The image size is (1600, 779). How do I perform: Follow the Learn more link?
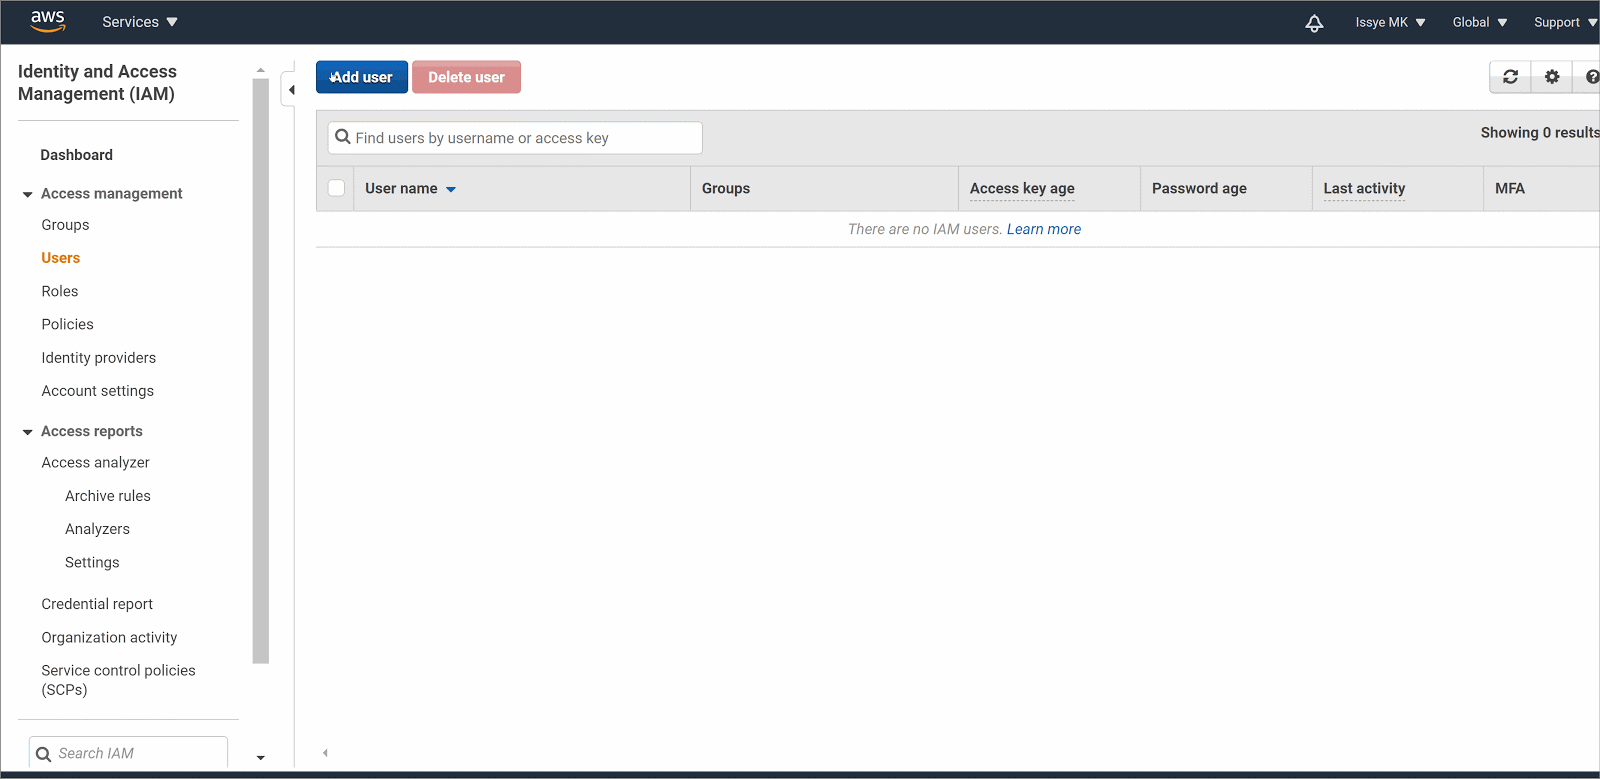pos(1043,229)
